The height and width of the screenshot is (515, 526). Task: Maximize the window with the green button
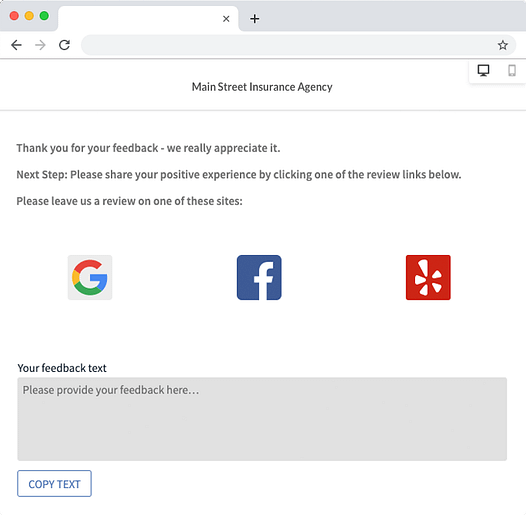click(x=44, y=16)
